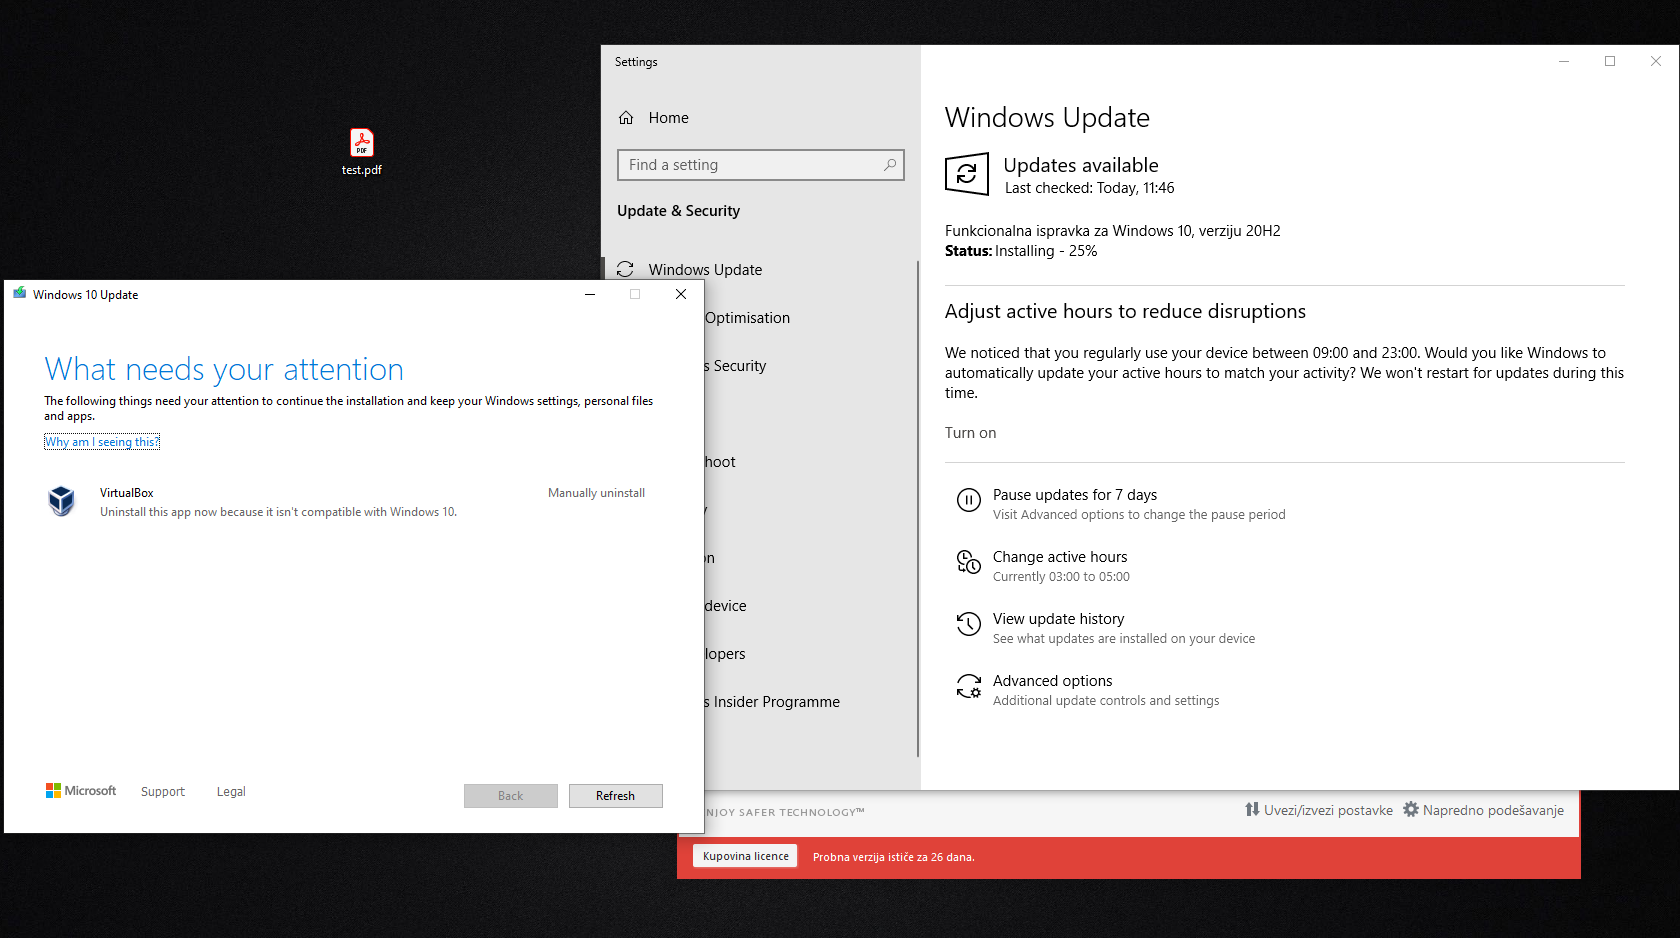Click the 'Status: Installing - 25%' text

[1021, 251]
